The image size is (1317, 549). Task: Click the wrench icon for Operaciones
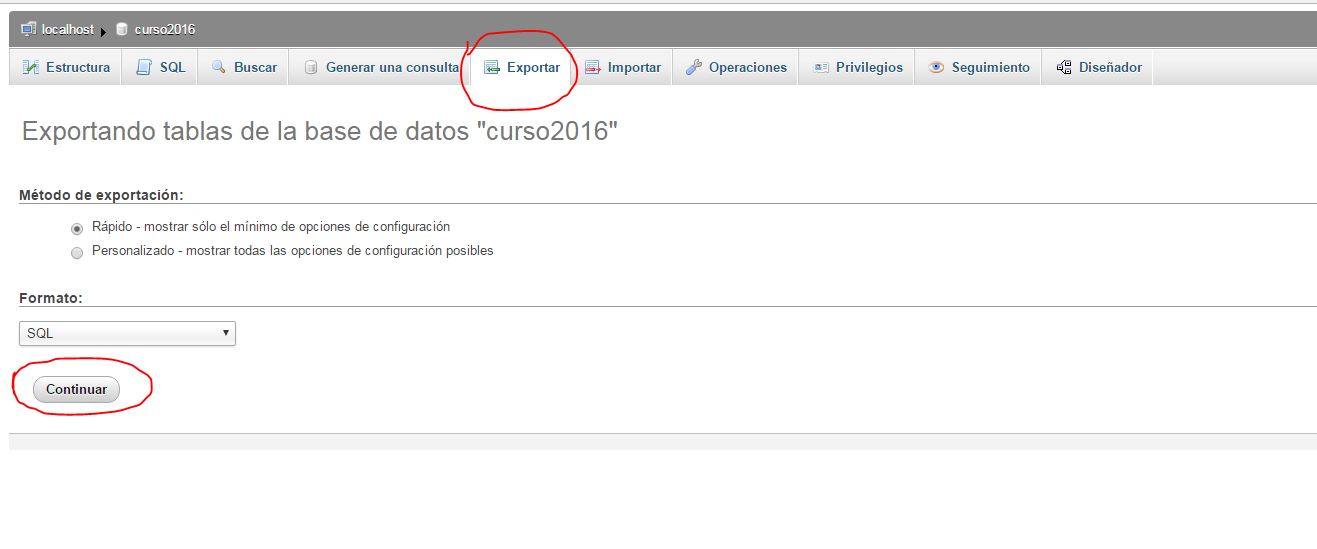click(693, 68)
